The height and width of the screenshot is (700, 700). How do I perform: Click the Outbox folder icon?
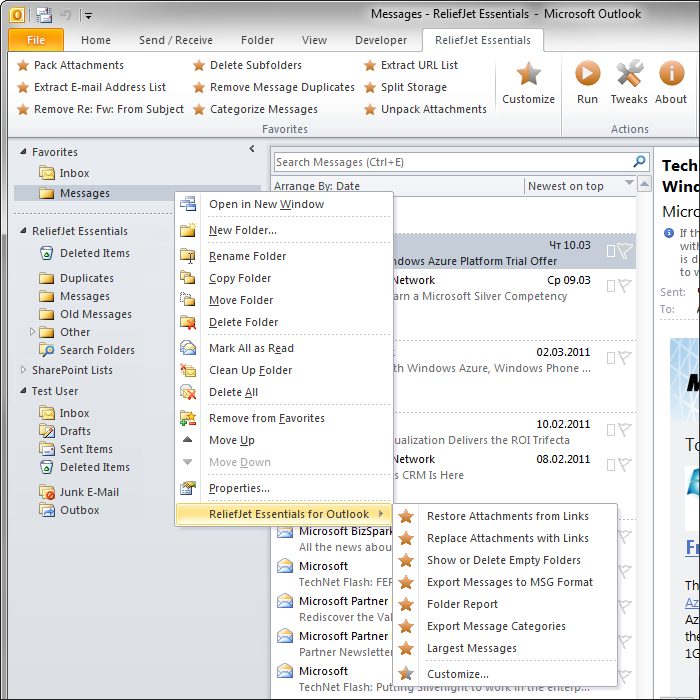click(46, 510)
